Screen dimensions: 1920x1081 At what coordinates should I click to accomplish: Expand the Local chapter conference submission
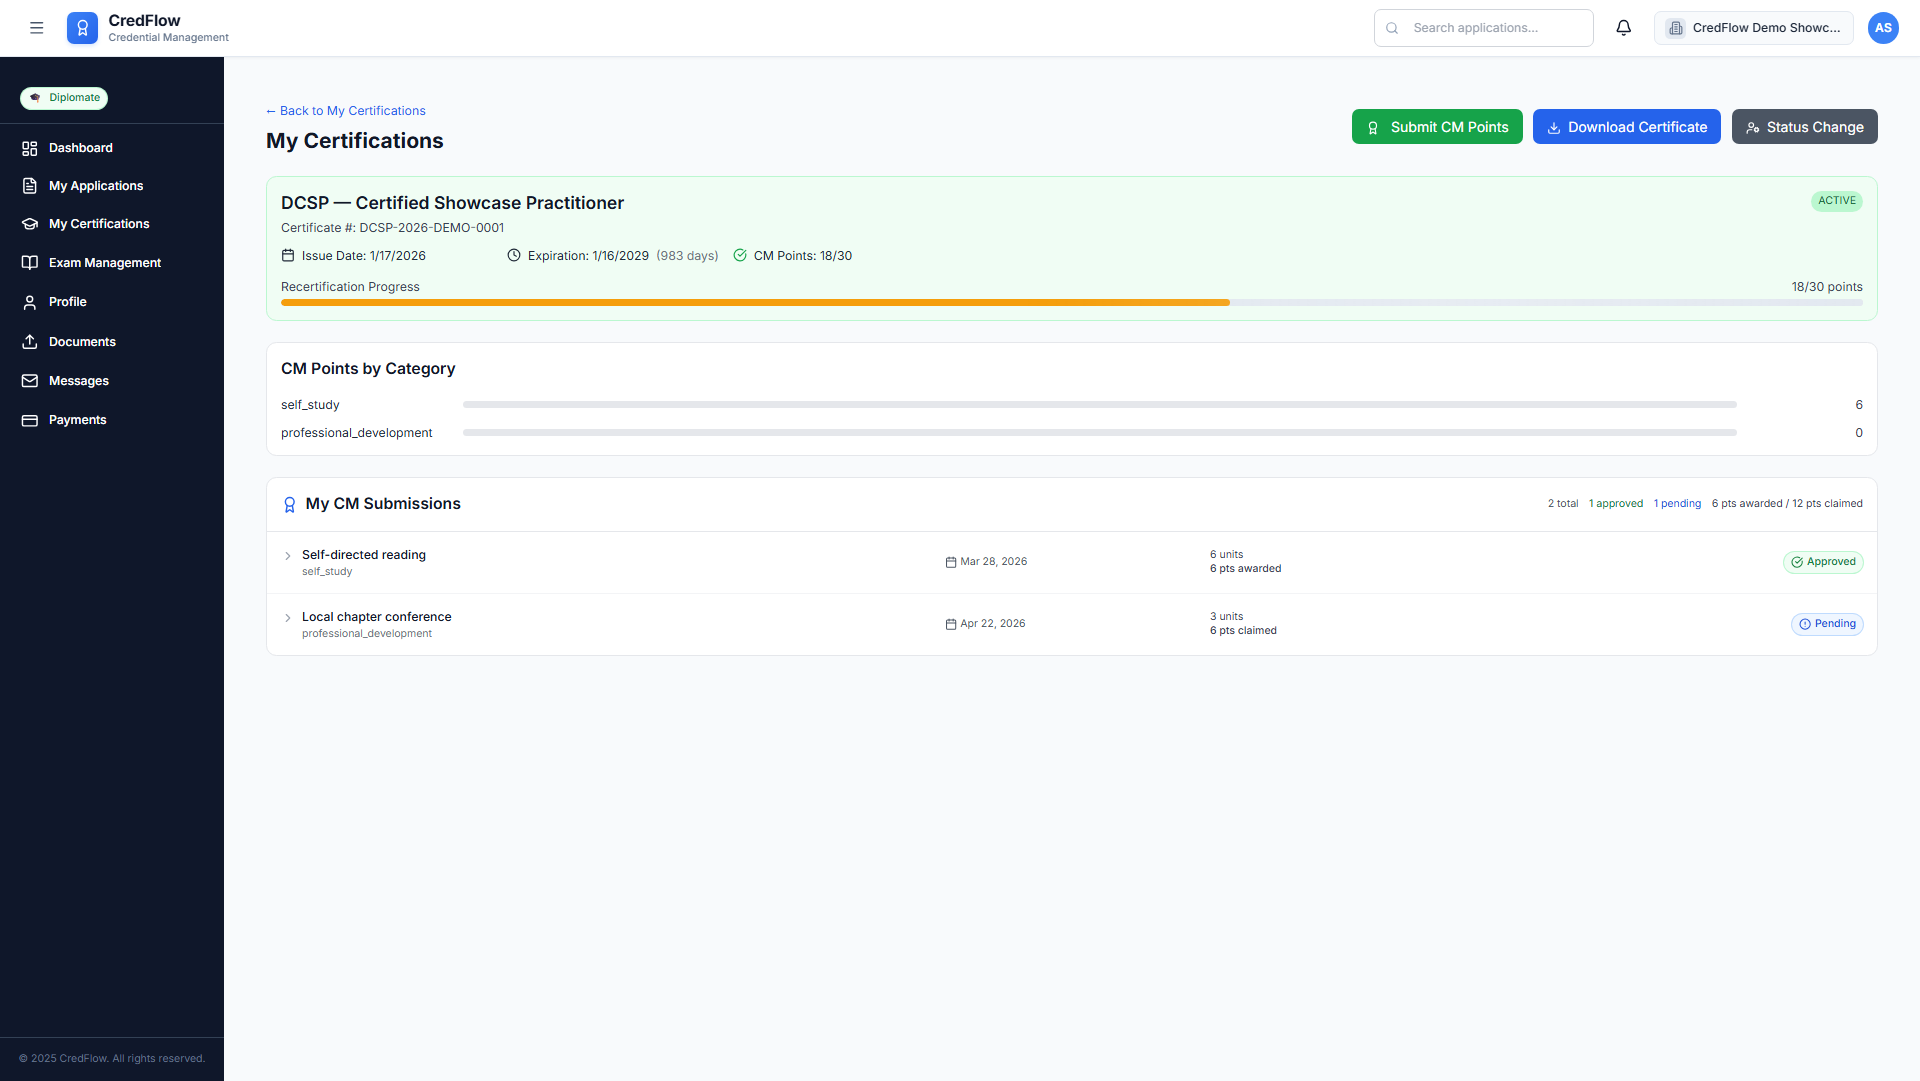pos(288,618)
